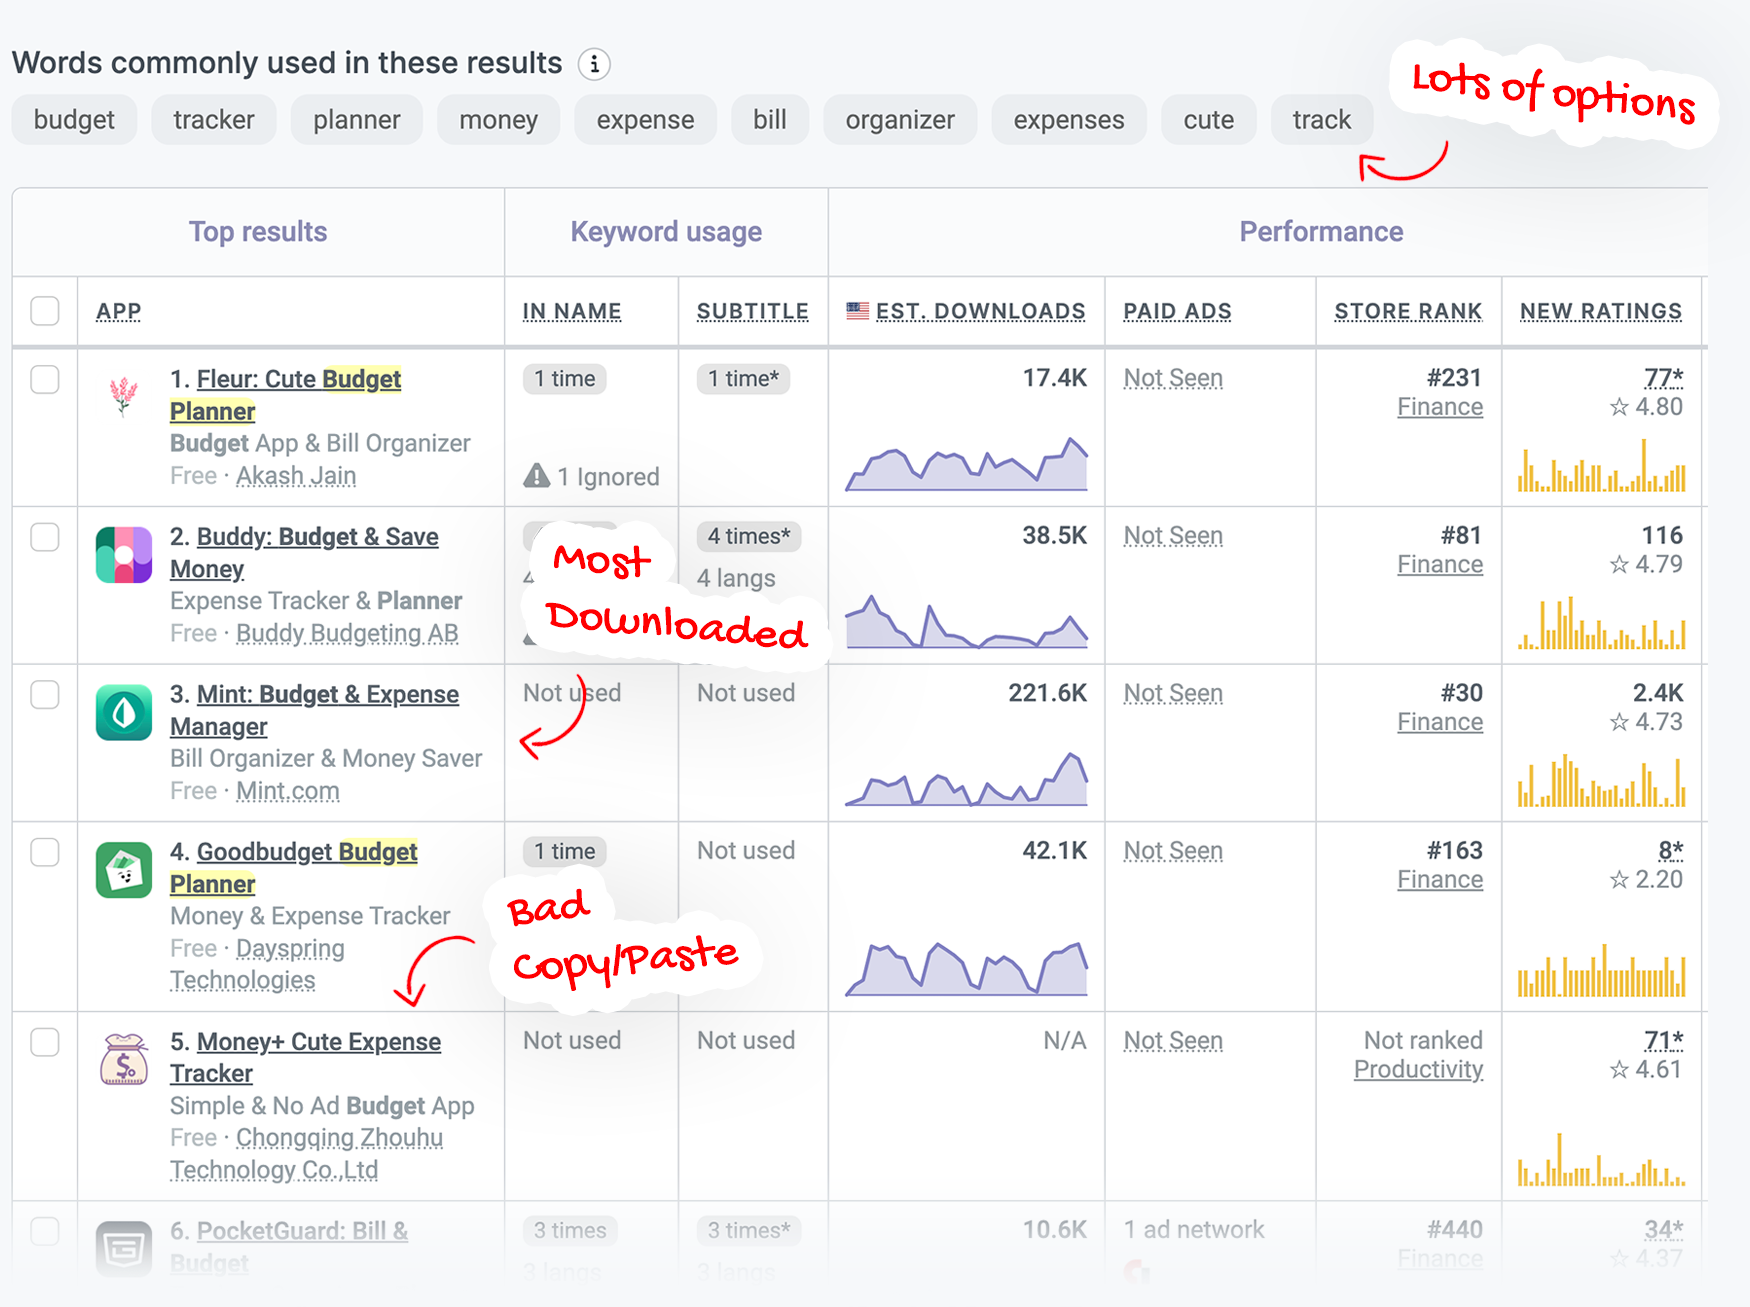
Task: Check the box for Money+ Cute Expense Tracker
Action: [45, 1042]
